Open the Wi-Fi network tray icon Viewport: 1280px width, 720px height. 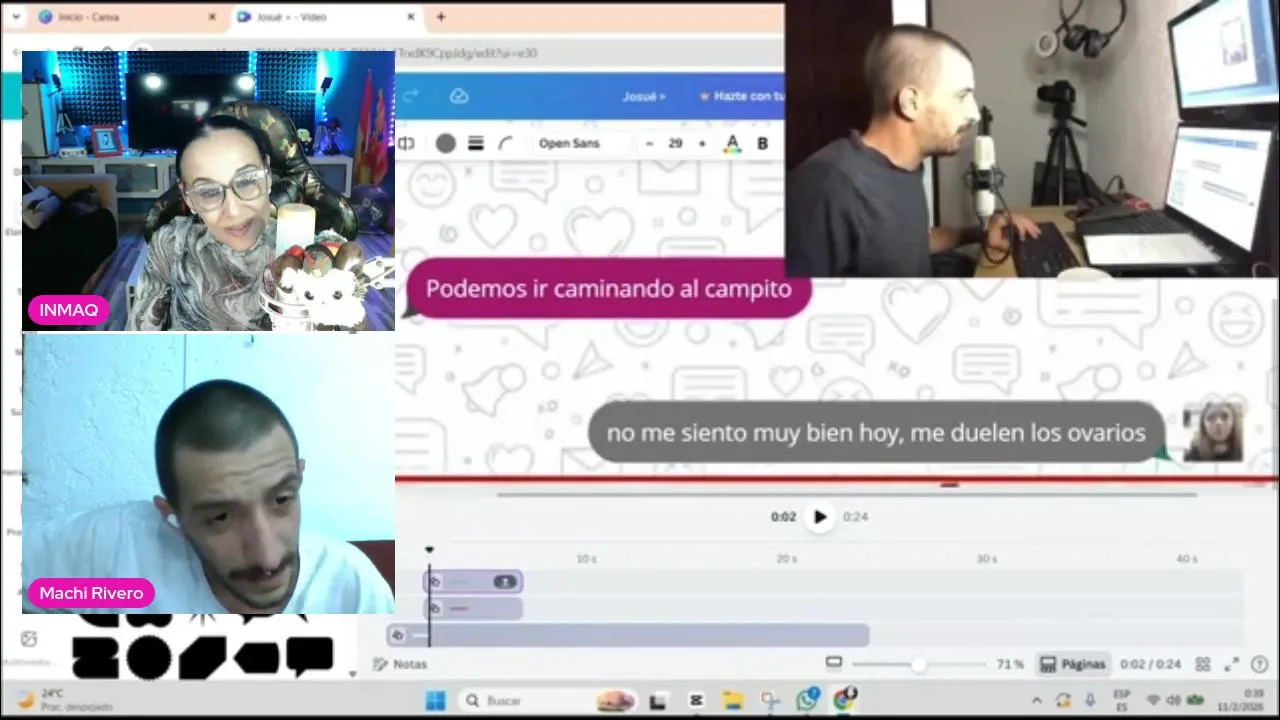(1154, 700)
